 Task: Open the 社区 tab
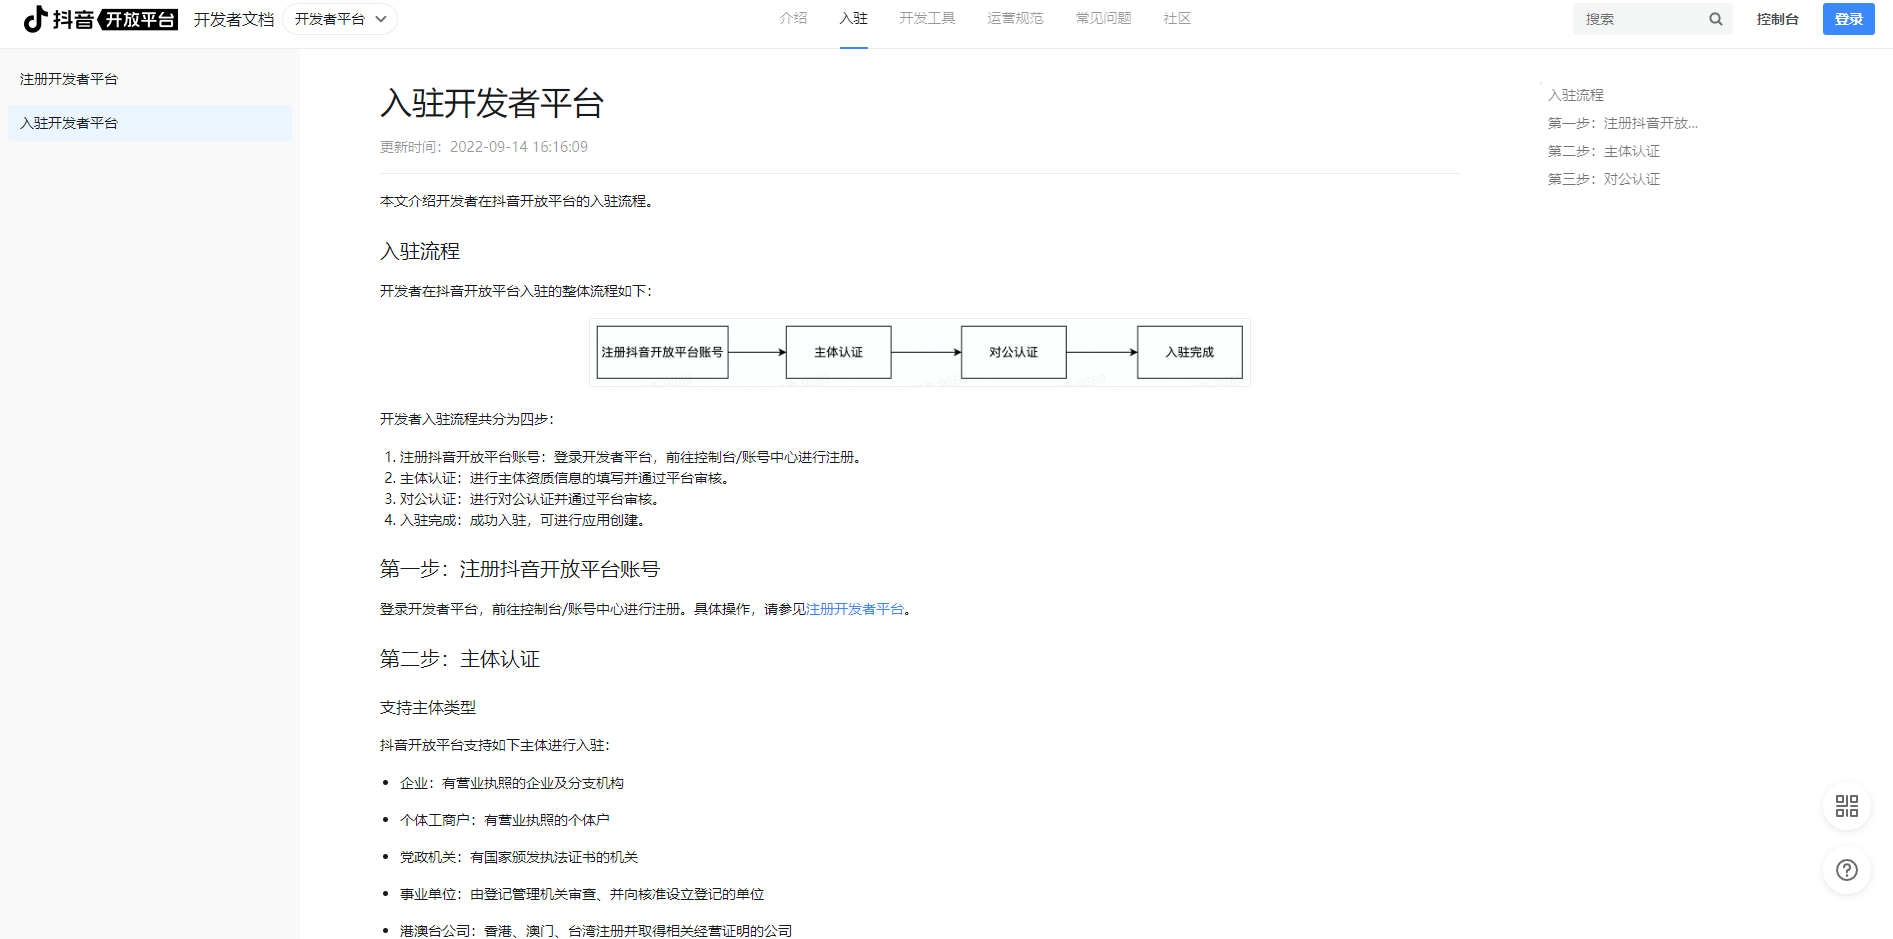click(x=1177, y=18)
